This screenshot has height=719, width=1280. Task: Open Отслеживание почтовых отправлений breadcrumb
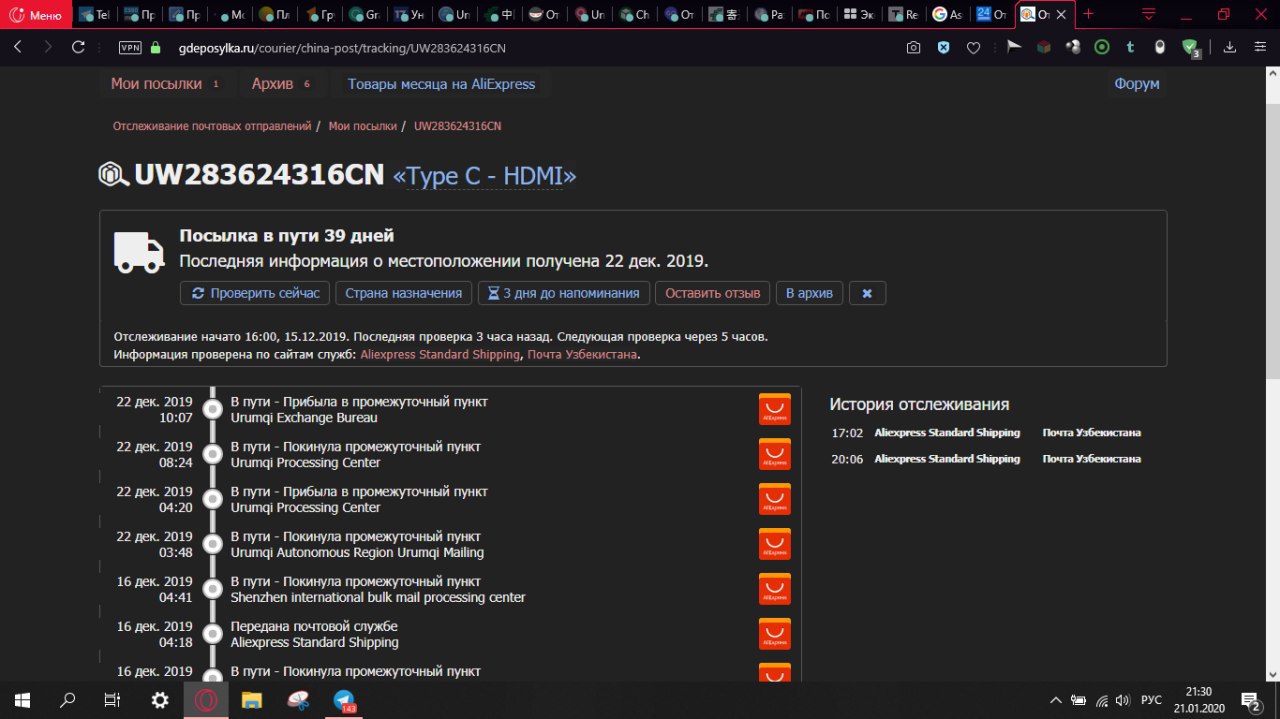(212, 126)
